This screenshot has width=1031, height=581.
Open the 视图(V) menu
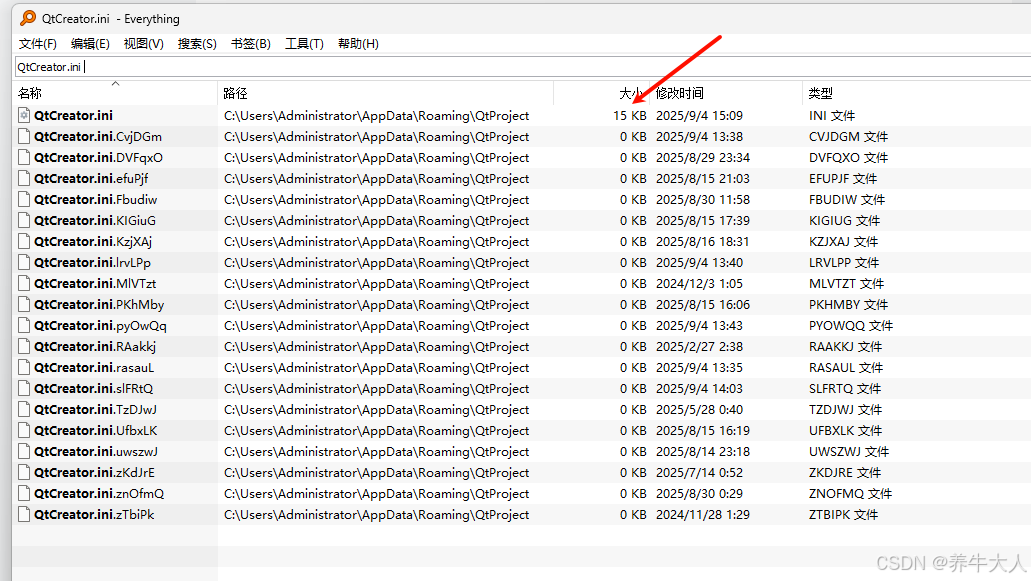pos(143,44)
